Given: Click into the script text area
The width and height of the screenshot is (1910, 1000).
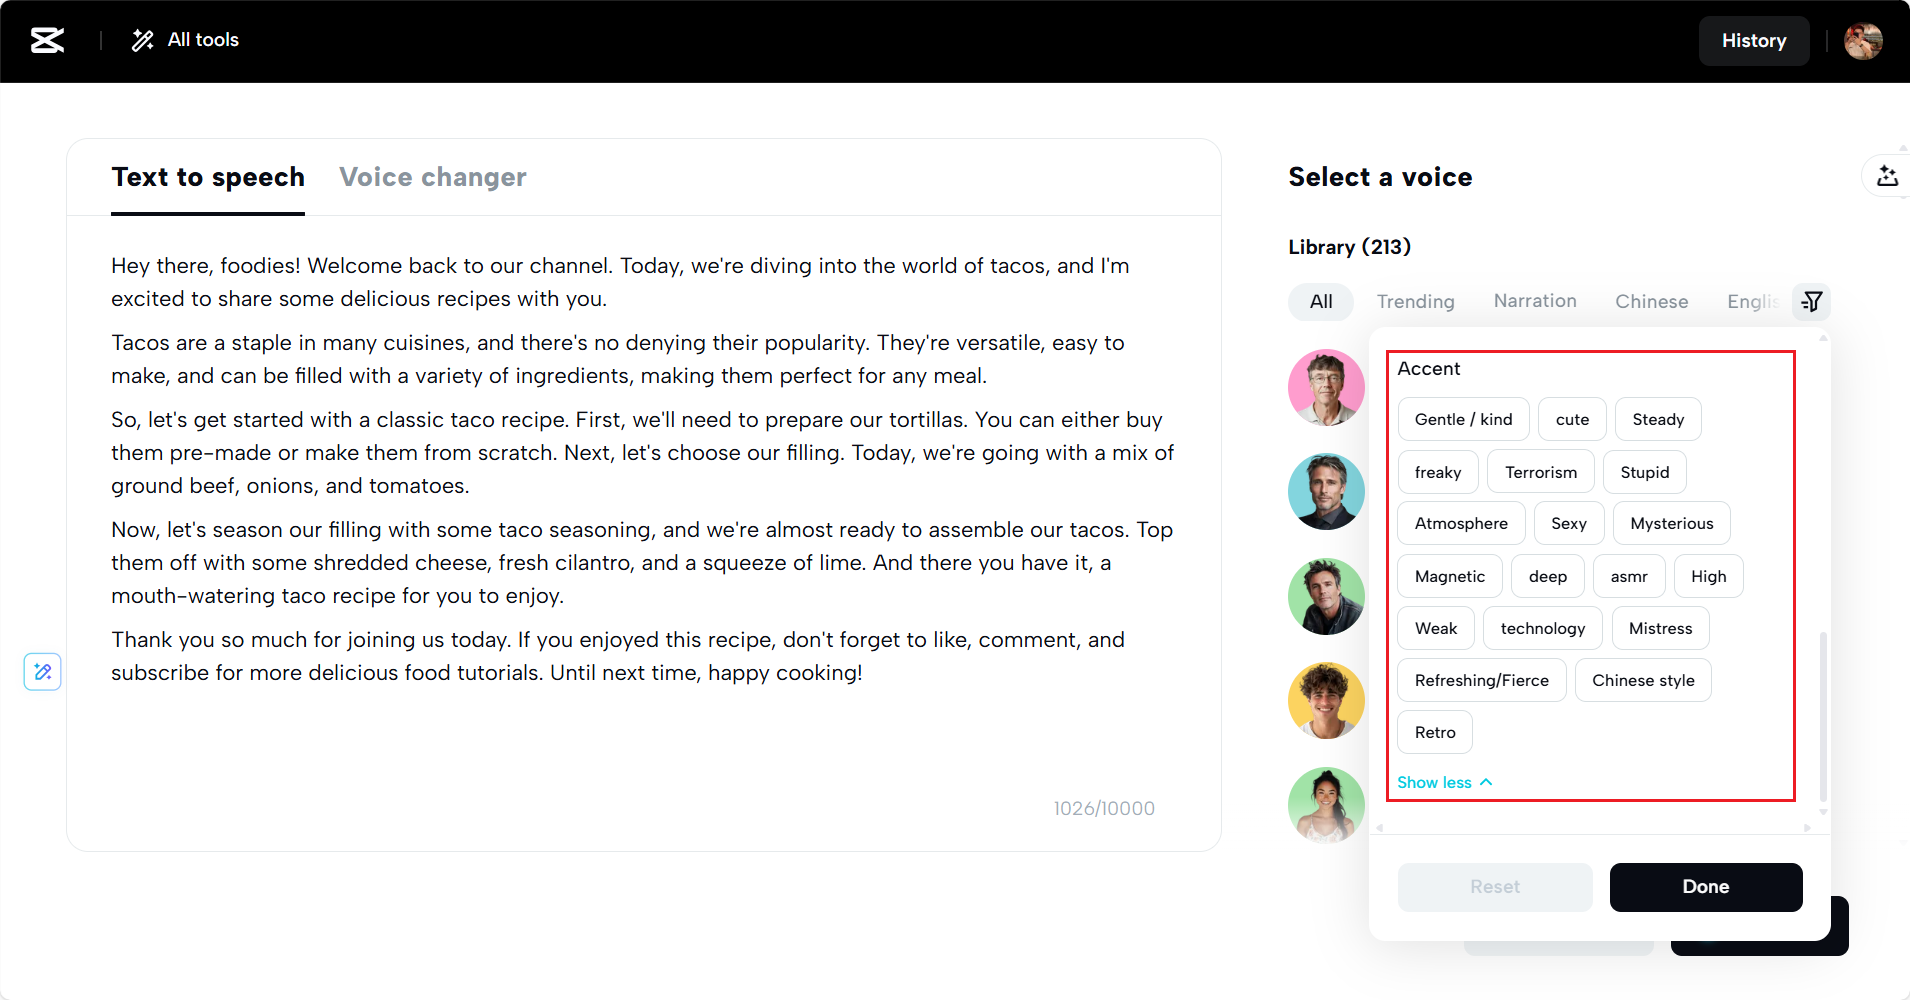Looking at the screenshot, I should [640, 740].
